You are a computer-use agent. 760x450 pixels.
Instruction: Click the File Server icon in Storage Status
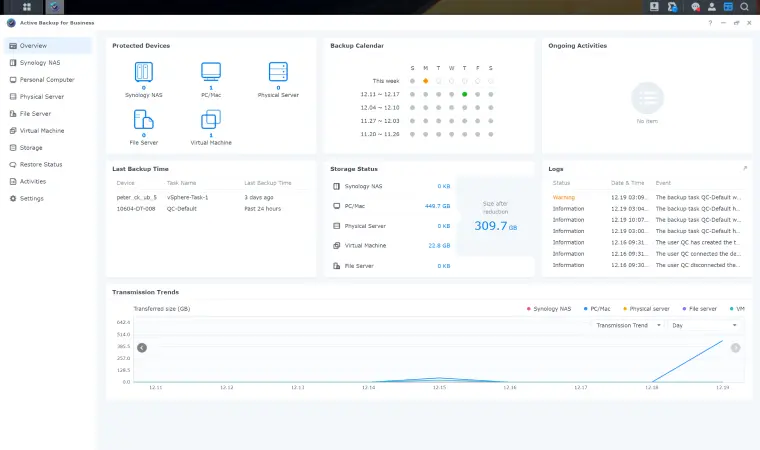coord(336,266)
